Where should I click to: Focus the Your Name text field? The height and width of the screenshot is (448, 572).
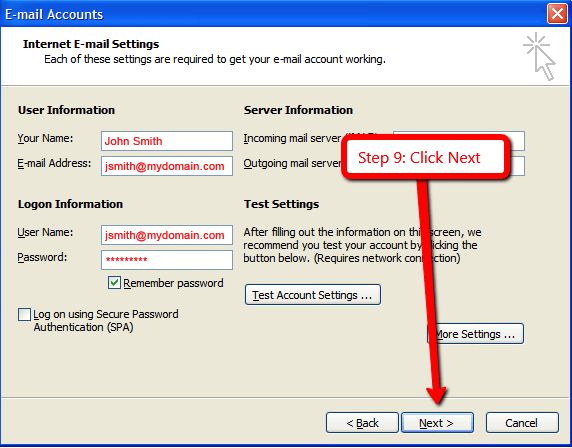(x=167, y=141)
